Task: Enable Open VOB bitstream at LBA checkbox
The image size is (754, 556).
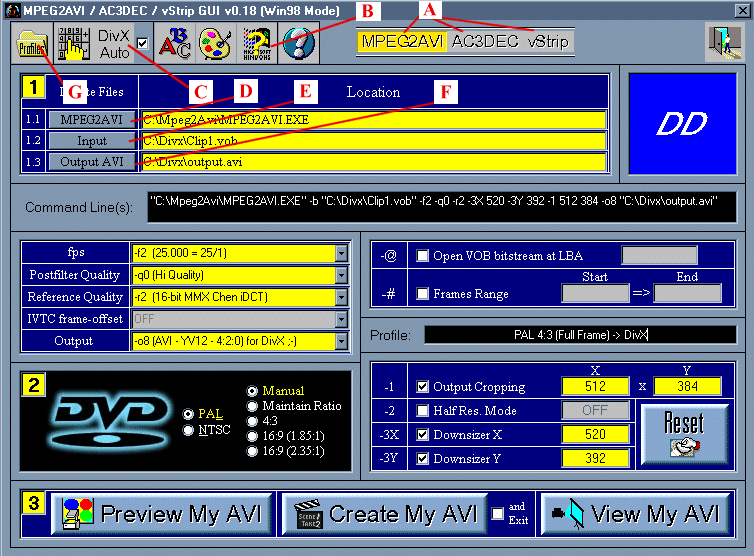Action: tap(422, 255)
